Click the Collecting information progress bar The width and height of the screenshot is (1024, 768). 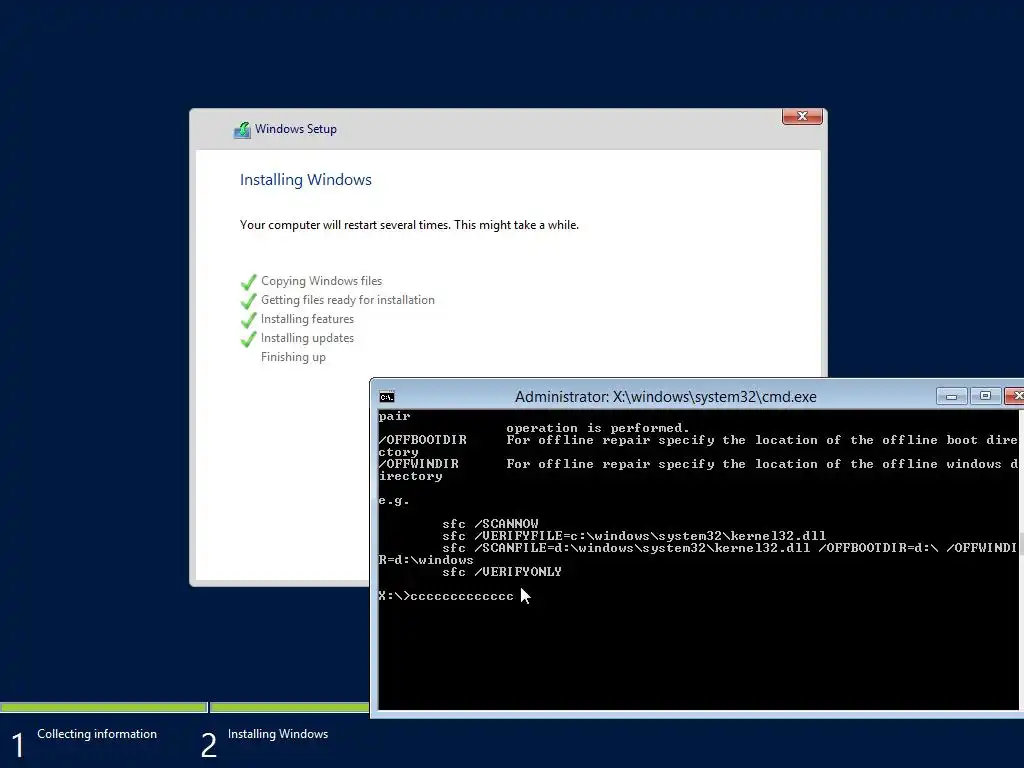103,707
